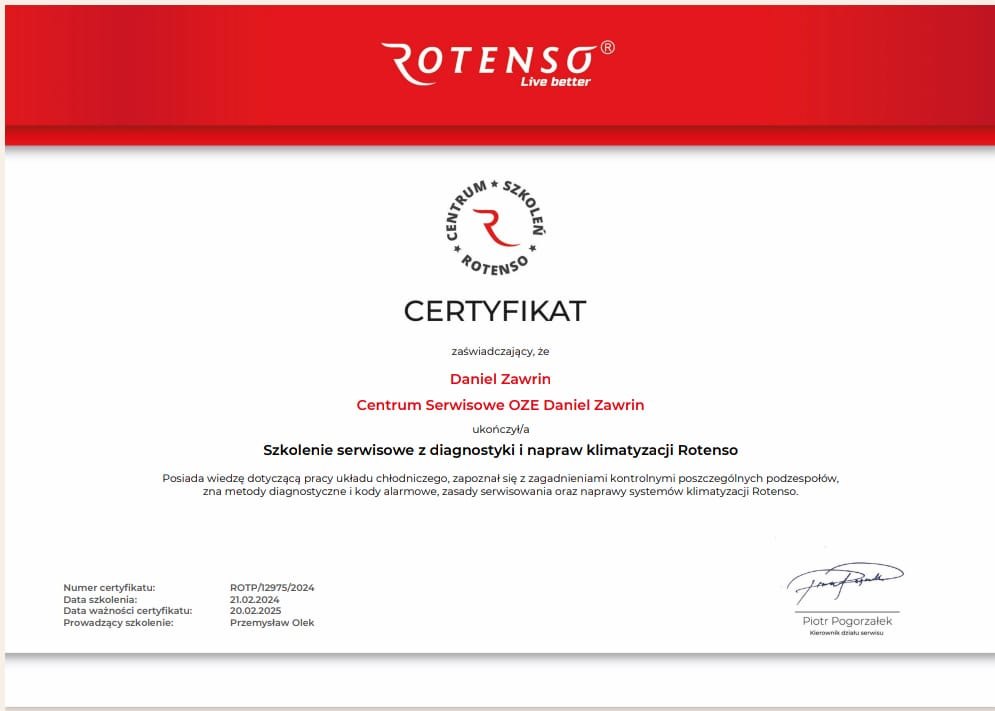Click the registered trademark symbol beside ROTENSO
This screenshot has height=711, width=995.
tap(607, 48)
